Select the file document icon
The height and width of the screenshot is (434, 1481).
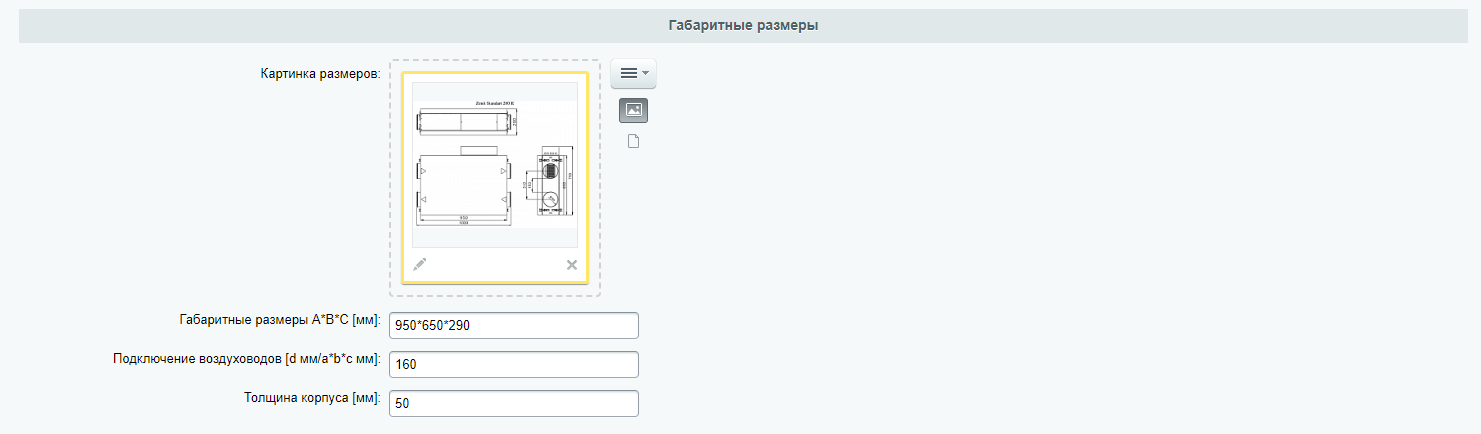click(x=633, y=141)
